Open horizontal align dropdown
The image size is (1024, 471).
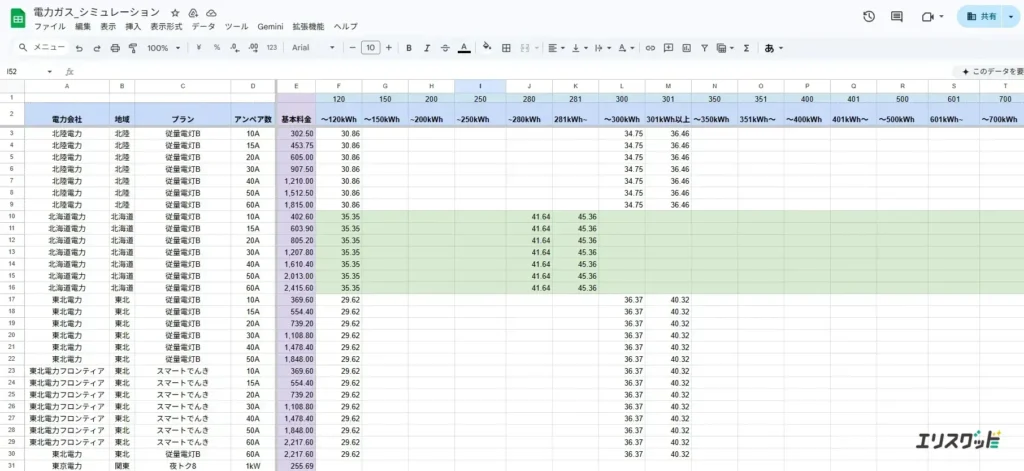point(556,48)
